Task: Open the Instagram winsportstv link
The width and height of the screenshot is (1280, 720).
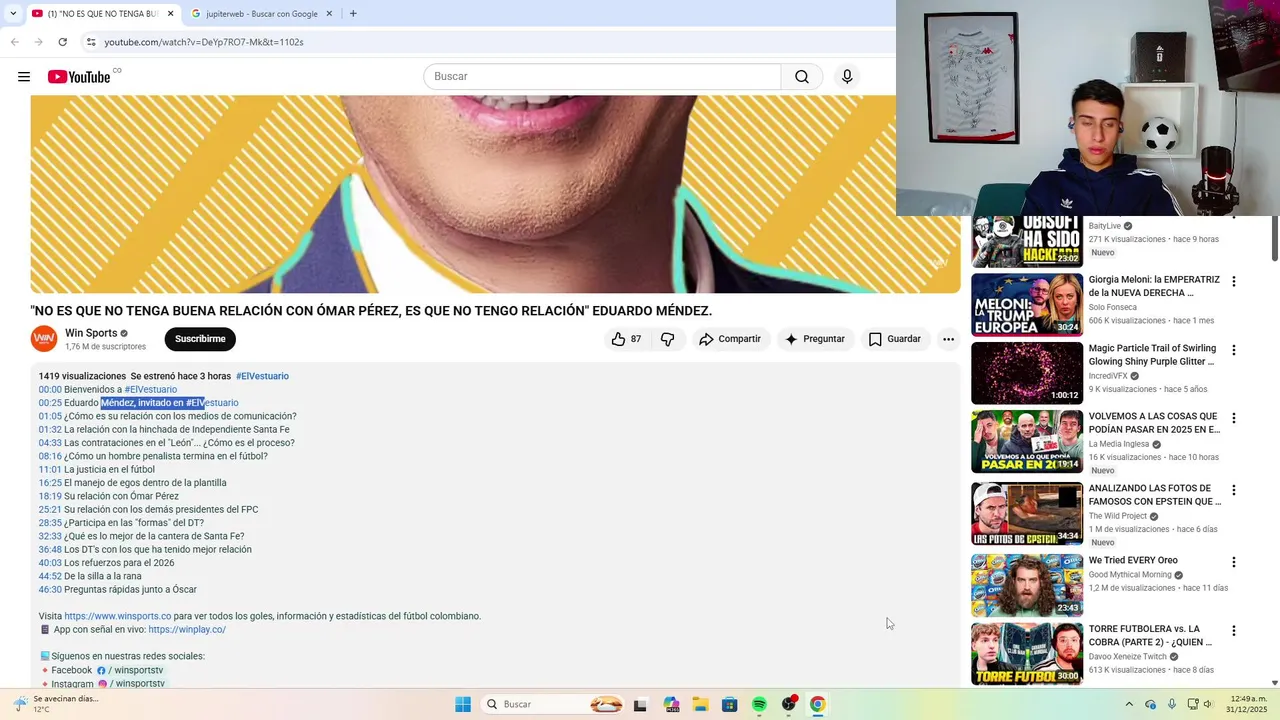Action: tap(132, 684)
